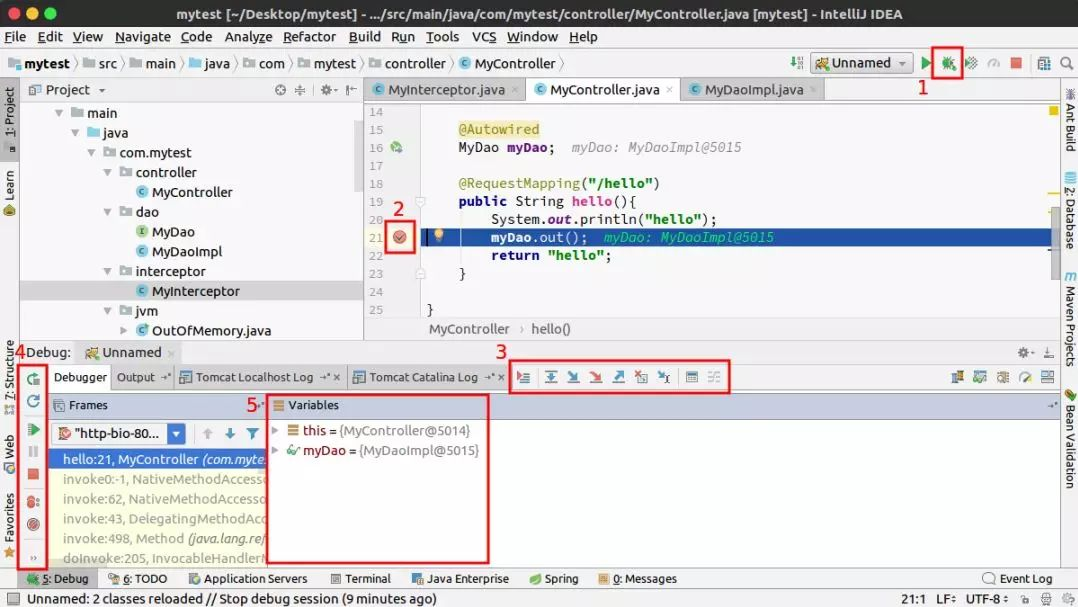The image size is (1078, 607).
Task: Click Update application icon in debug sidebar
Action: pyautogui.click(x=33, y=401)
